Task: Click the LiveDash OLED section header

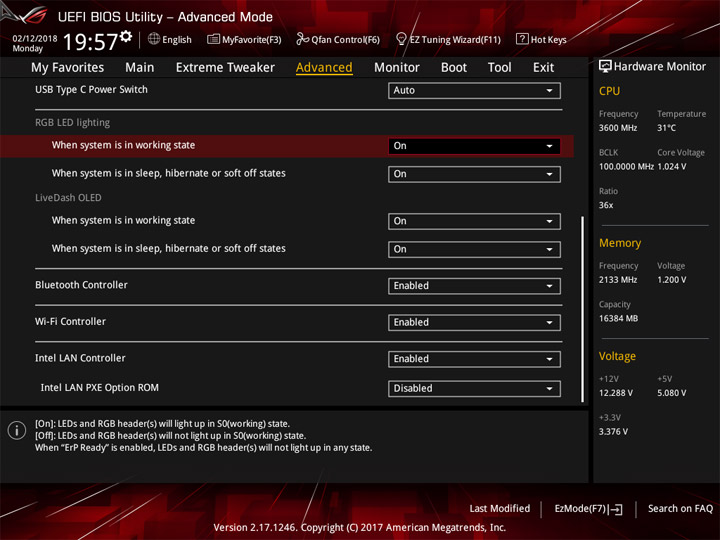Action: [68, 198]
